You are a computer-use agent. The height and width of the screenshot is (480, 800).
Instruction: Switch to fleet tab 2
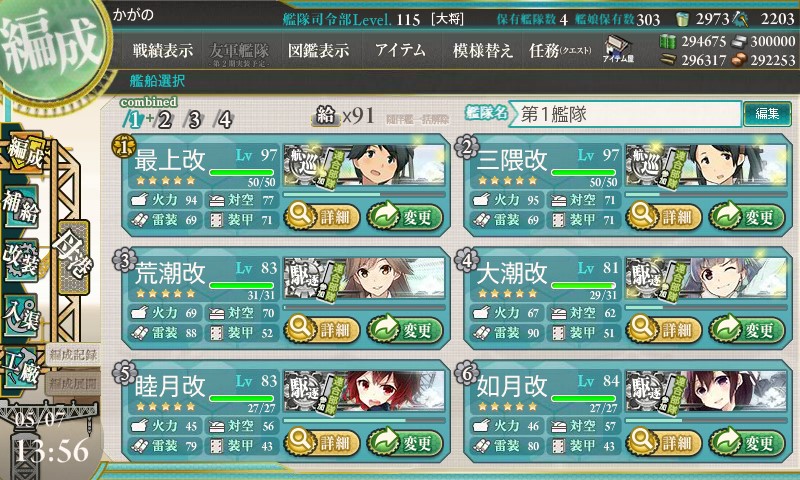tap(164, 120)
